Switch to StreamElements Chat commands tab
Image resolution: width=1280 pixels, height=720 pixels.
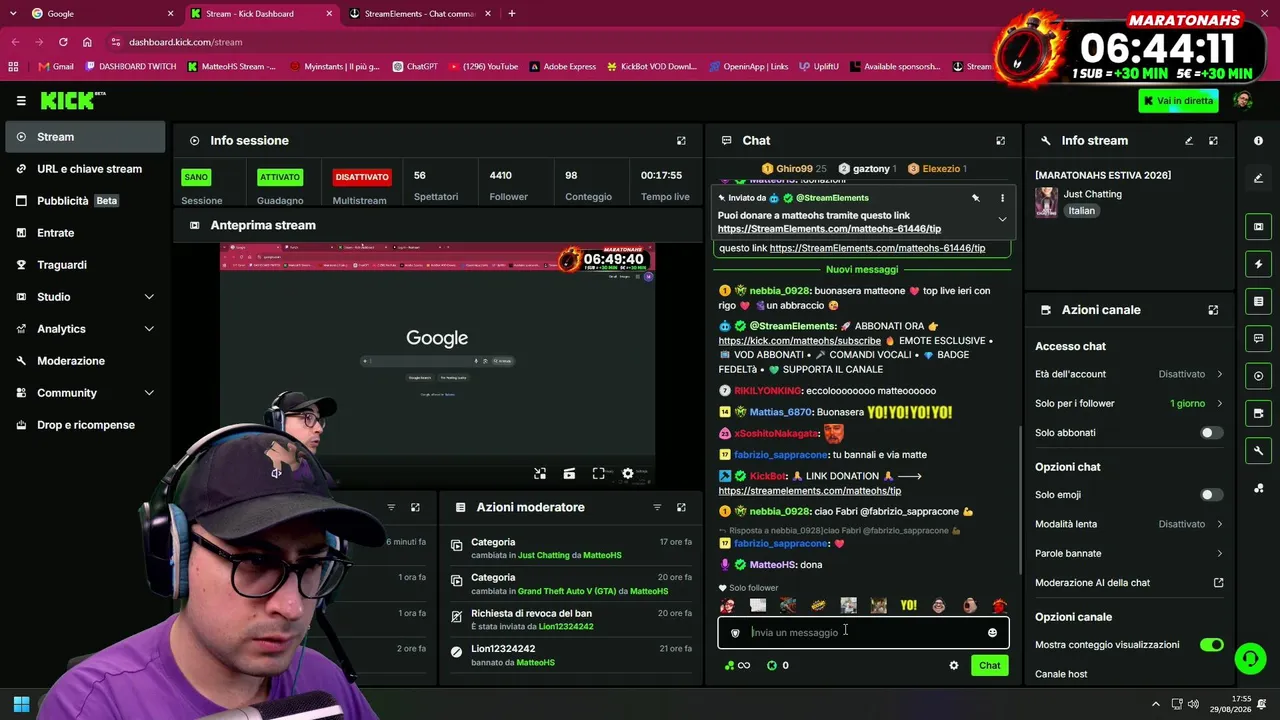point(421,14)
